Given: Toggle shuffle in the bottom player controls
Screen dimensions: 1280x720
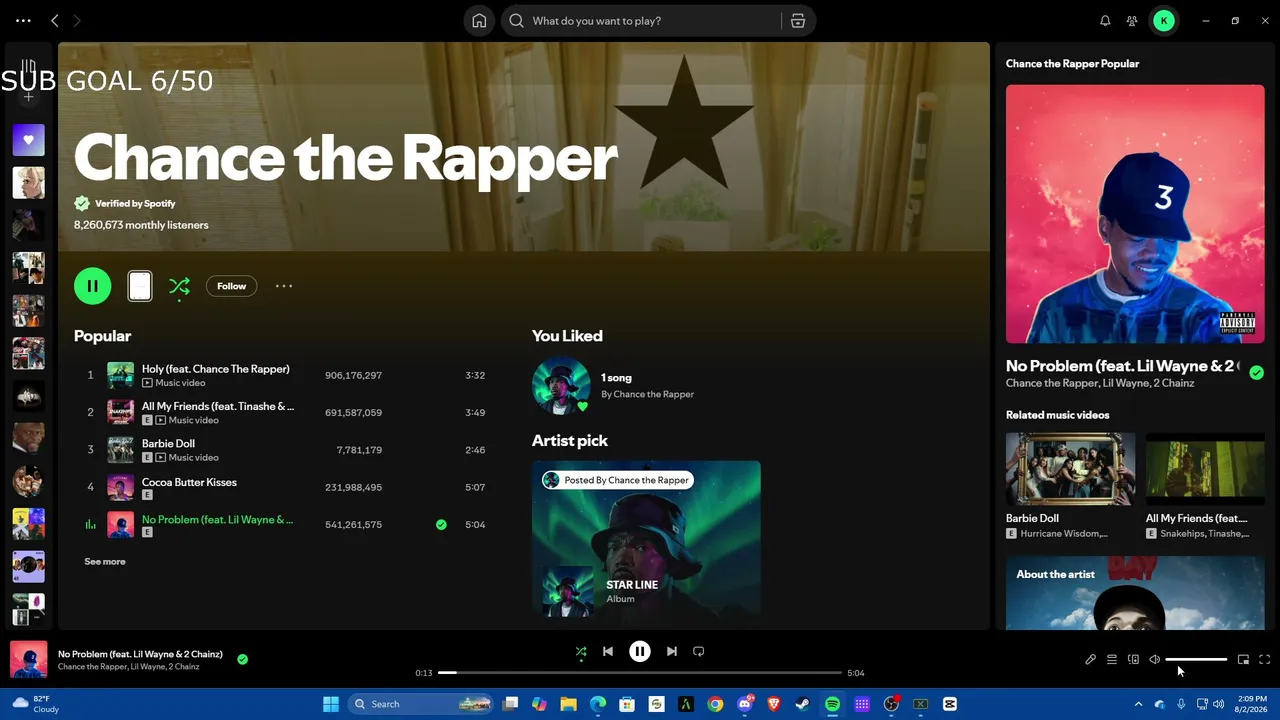Looking at the screenshot, I should tap(581, 651).
